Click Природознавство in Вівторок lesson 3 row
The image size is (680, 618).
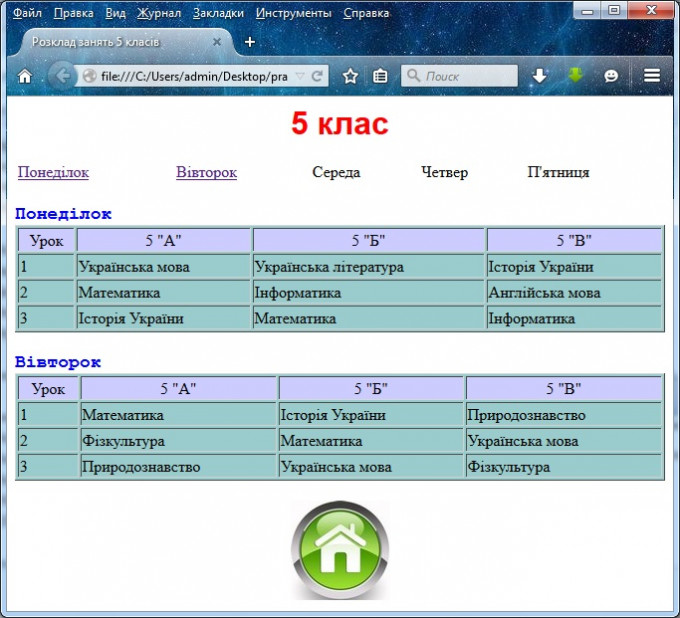click(178, 467)
